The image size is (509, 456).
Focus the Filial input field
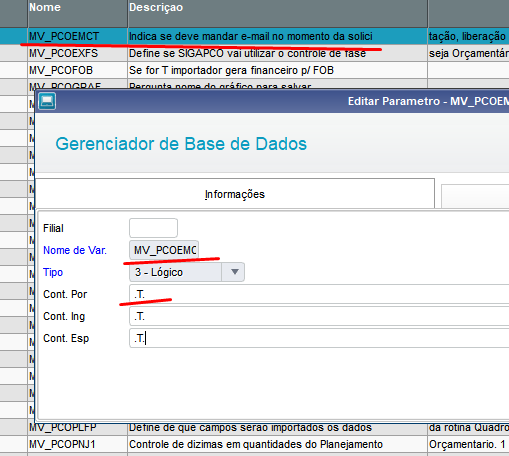(x=153, y=228)
